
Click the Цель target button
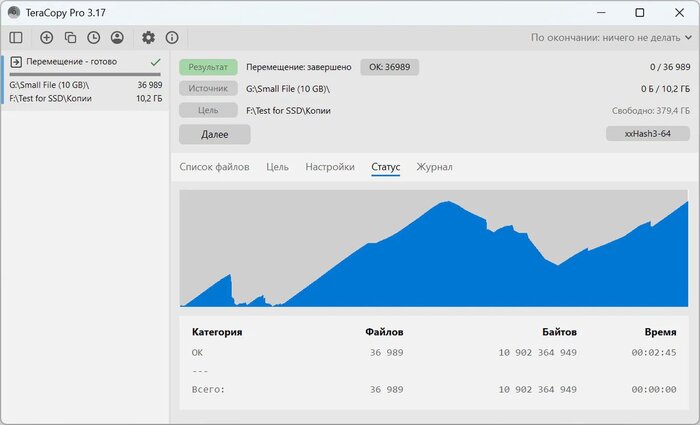pyautogui.click(x=208, y=110)
